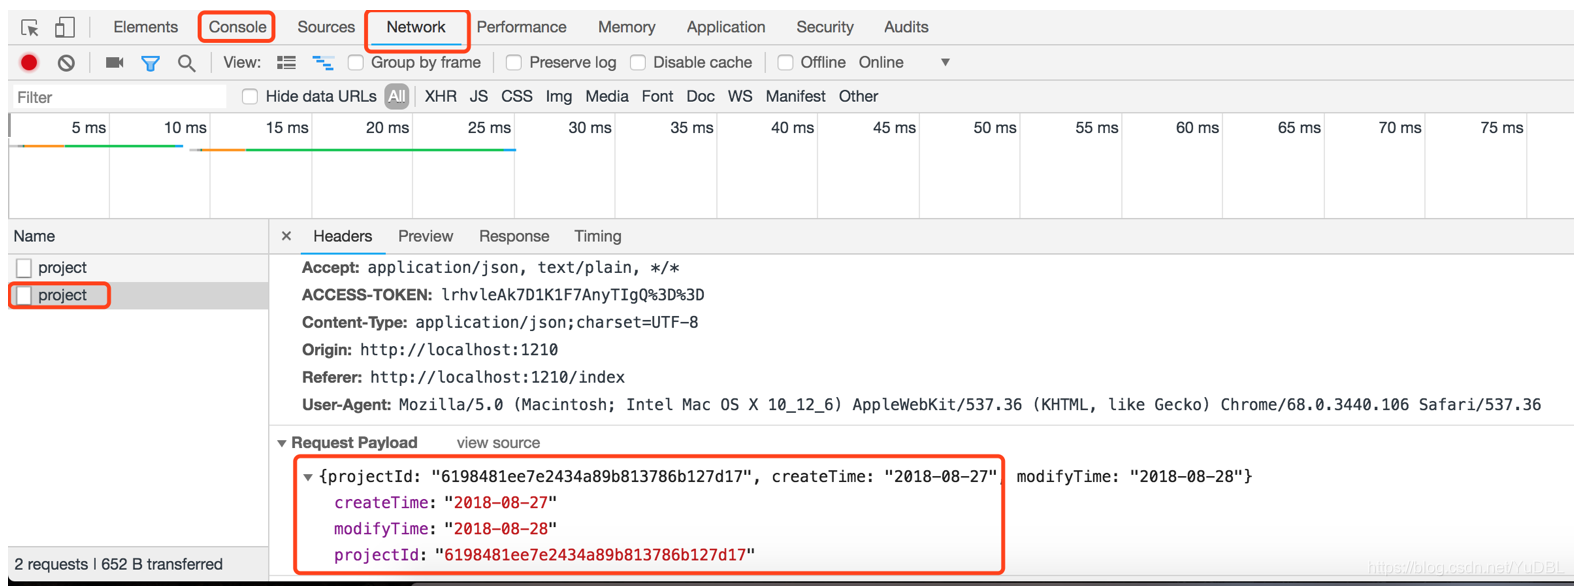This screenshot has width=1574, height=586.
Task: Filter requests by Font
Action: click(657, 96)
